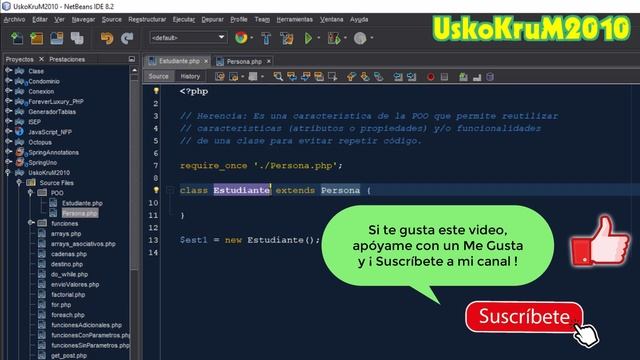Viewport: 640px width, 360px height.
Task: Collapse the POO folder node
Action: 30,192
